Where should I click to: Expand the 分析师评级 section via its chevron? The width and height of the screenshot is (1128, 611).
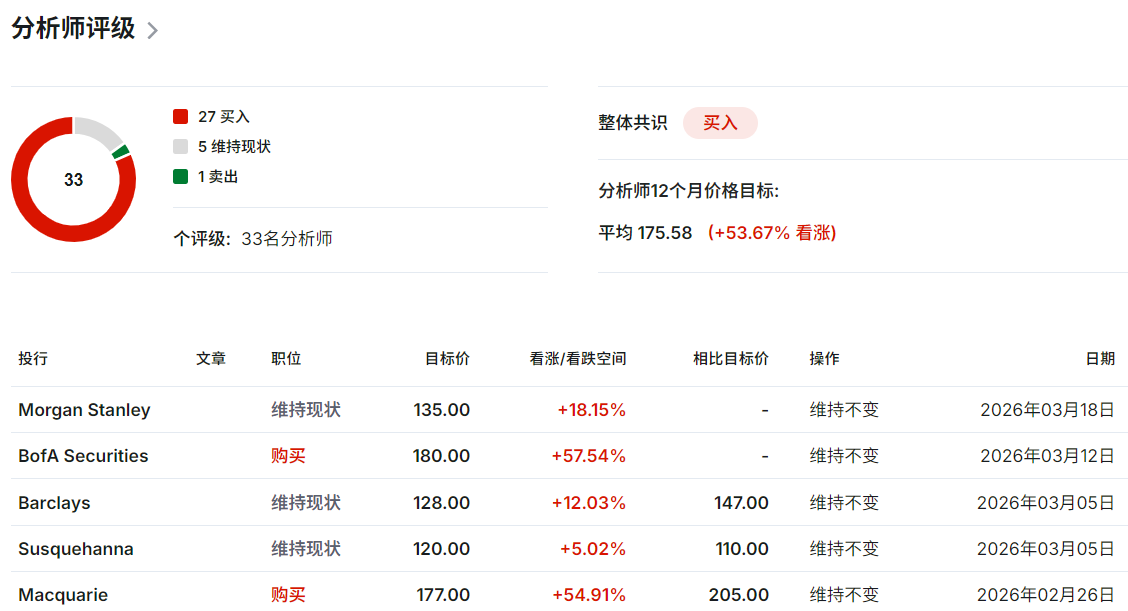point(152,30)
